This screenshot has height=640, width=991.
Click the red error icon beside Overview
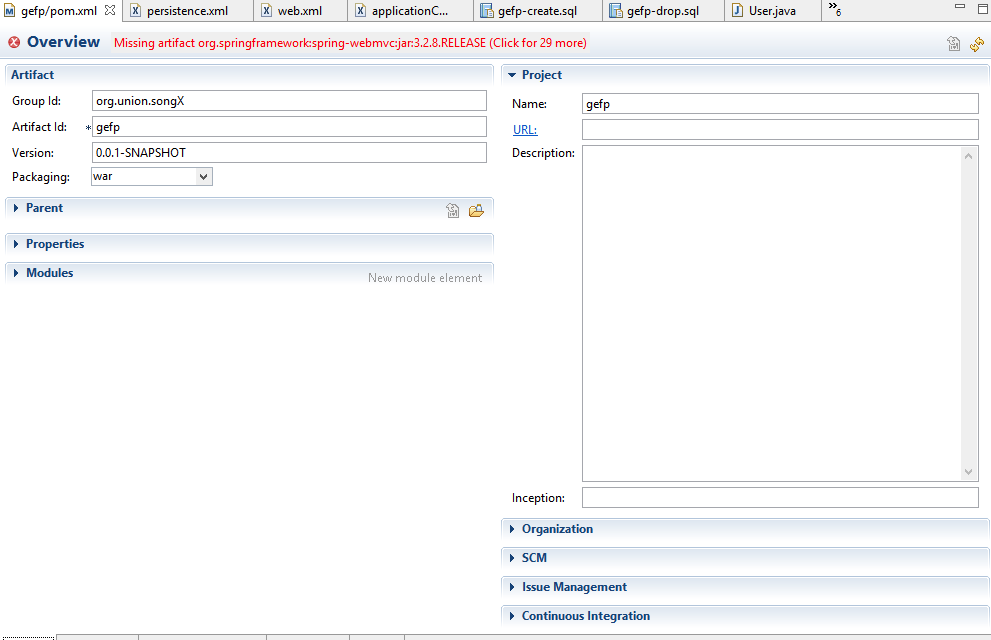pyautogui.click(x=14, y=43)
